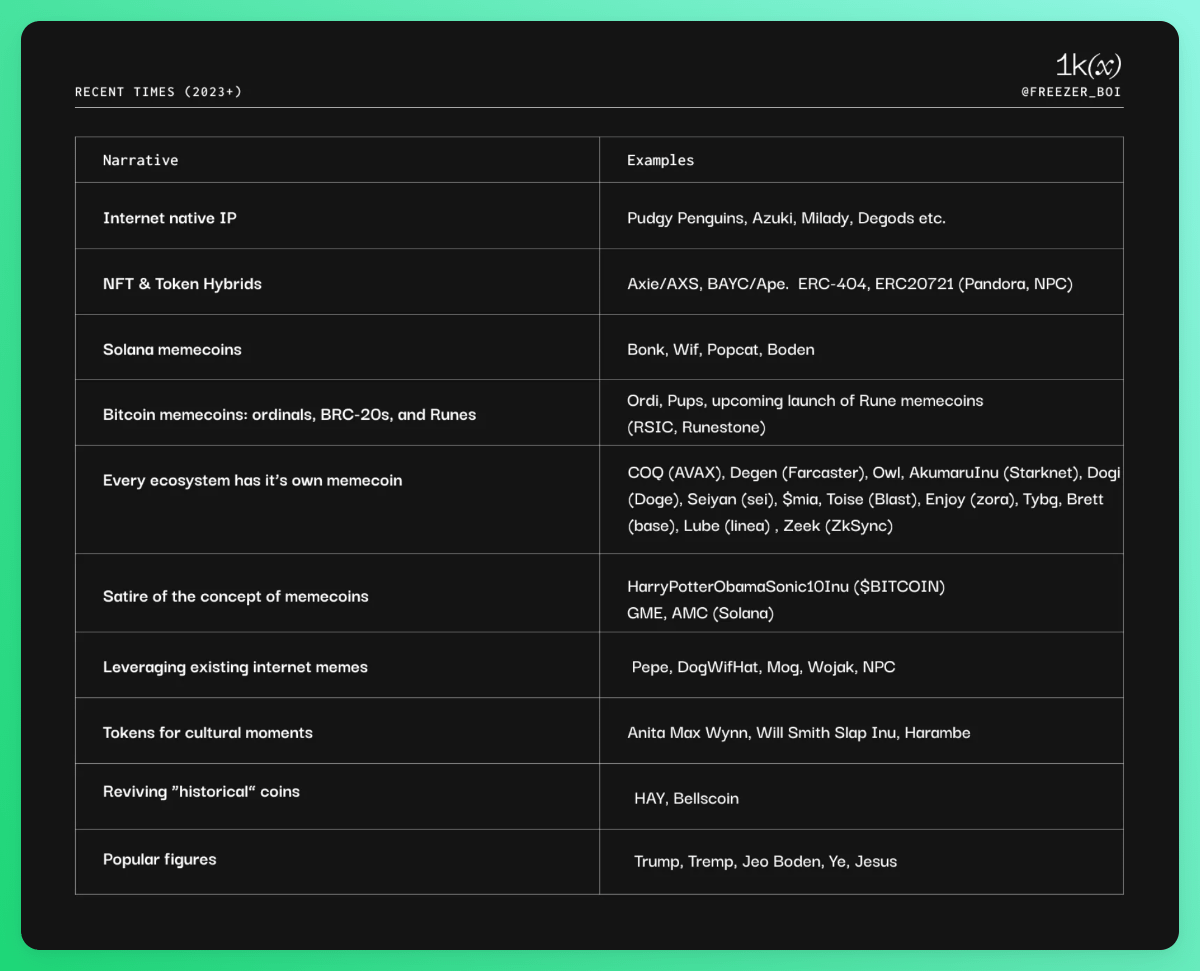This screenshot has width=1200, height=971.
Task: Click the COQ (AVAX), Degen examples cell
Action: click(865, 499)
